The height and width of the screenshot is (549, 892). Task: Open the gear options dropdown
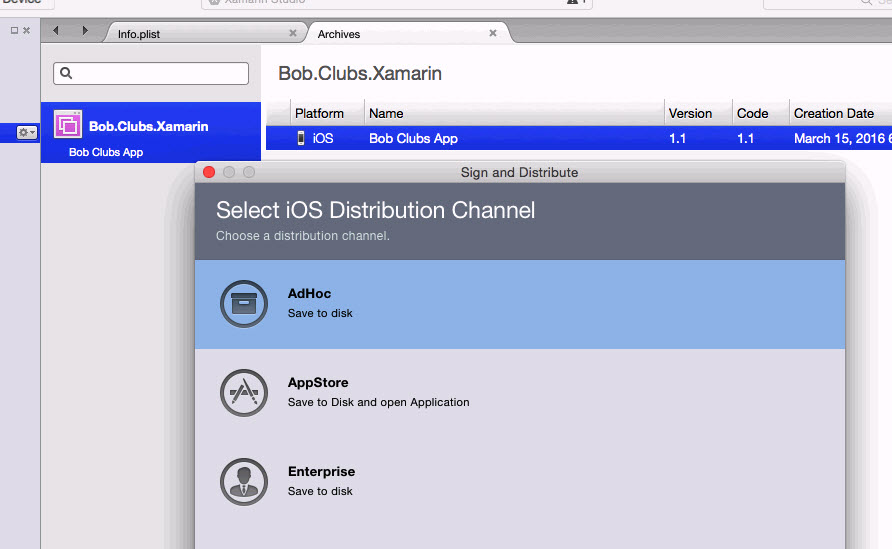click(x=27, y=133)
